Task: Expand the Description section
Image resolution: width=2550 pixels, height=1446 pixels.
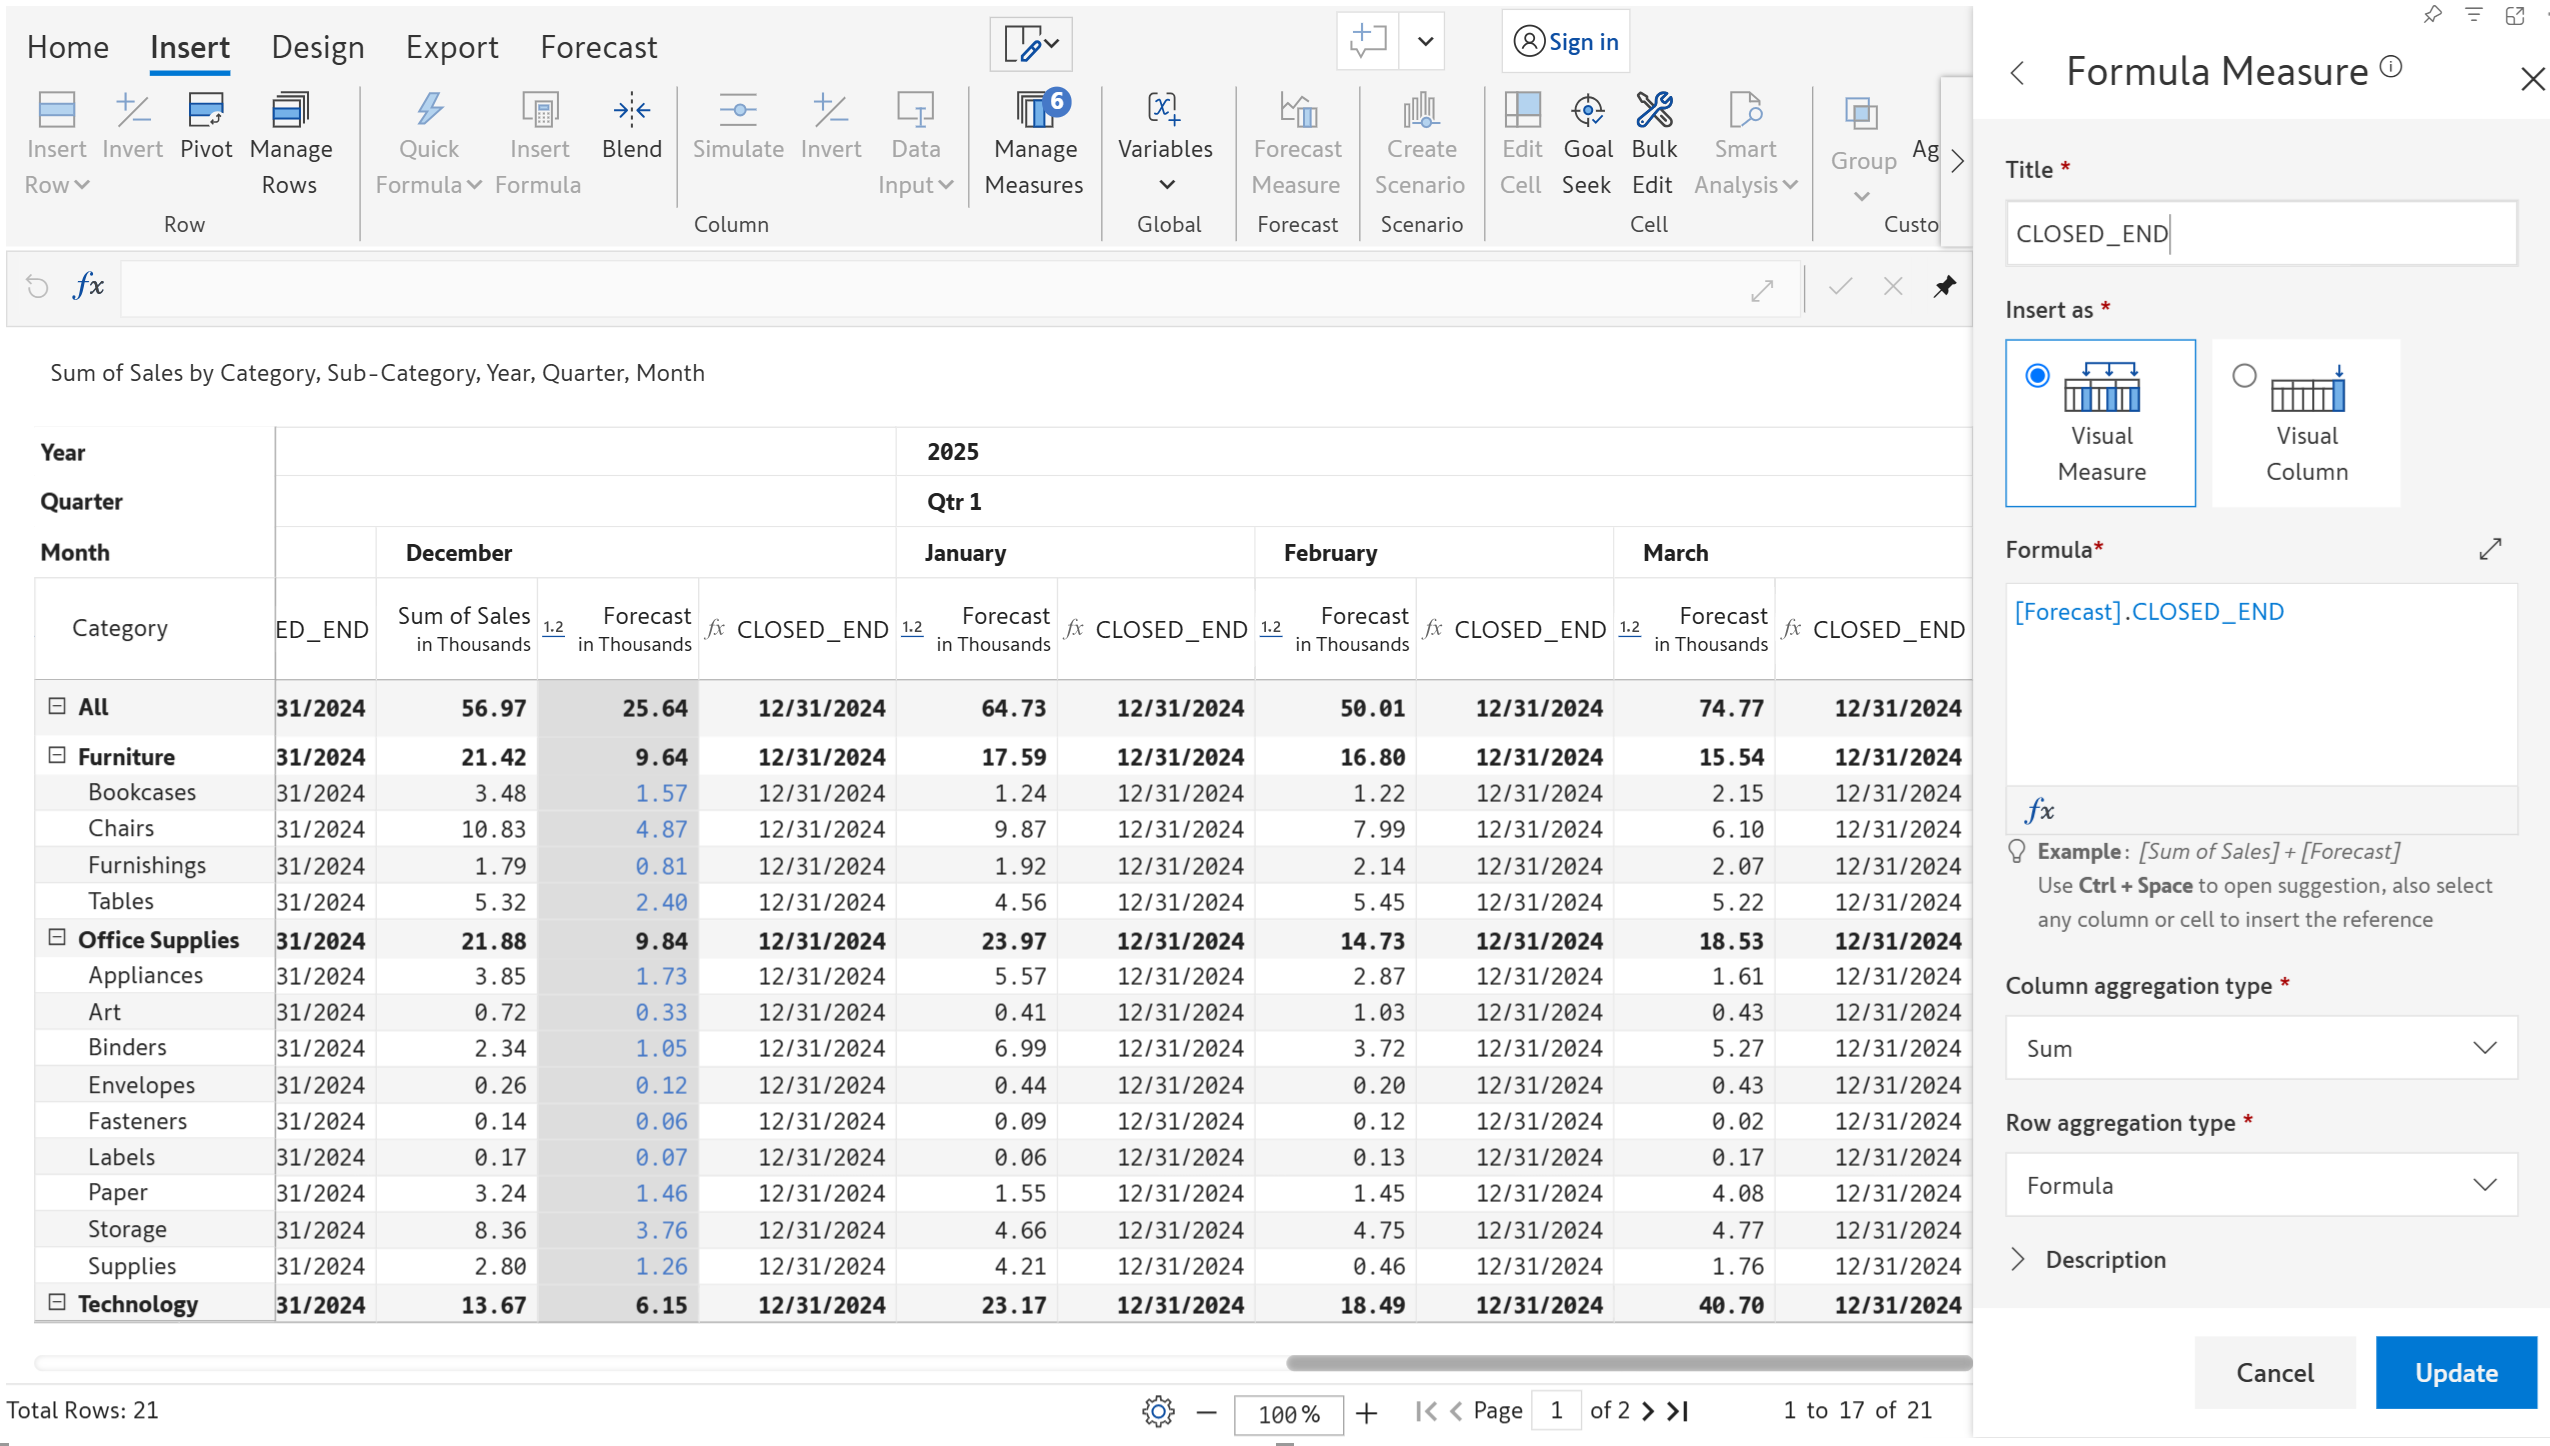Action: [x=2018, y=1260]
